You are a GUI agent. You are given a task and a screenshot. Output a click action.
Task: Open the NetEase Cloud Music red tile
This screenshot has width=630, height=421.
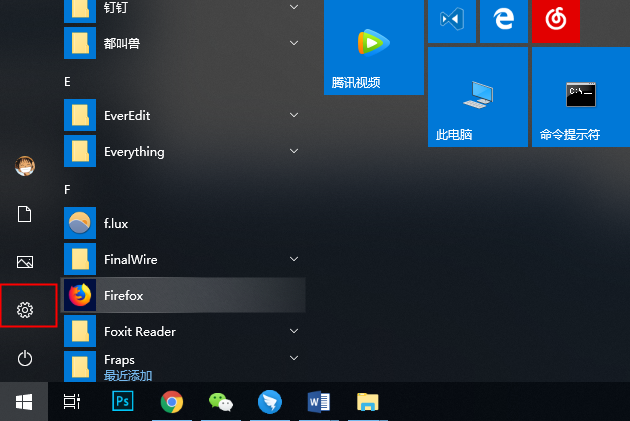[x=556, y=21]
